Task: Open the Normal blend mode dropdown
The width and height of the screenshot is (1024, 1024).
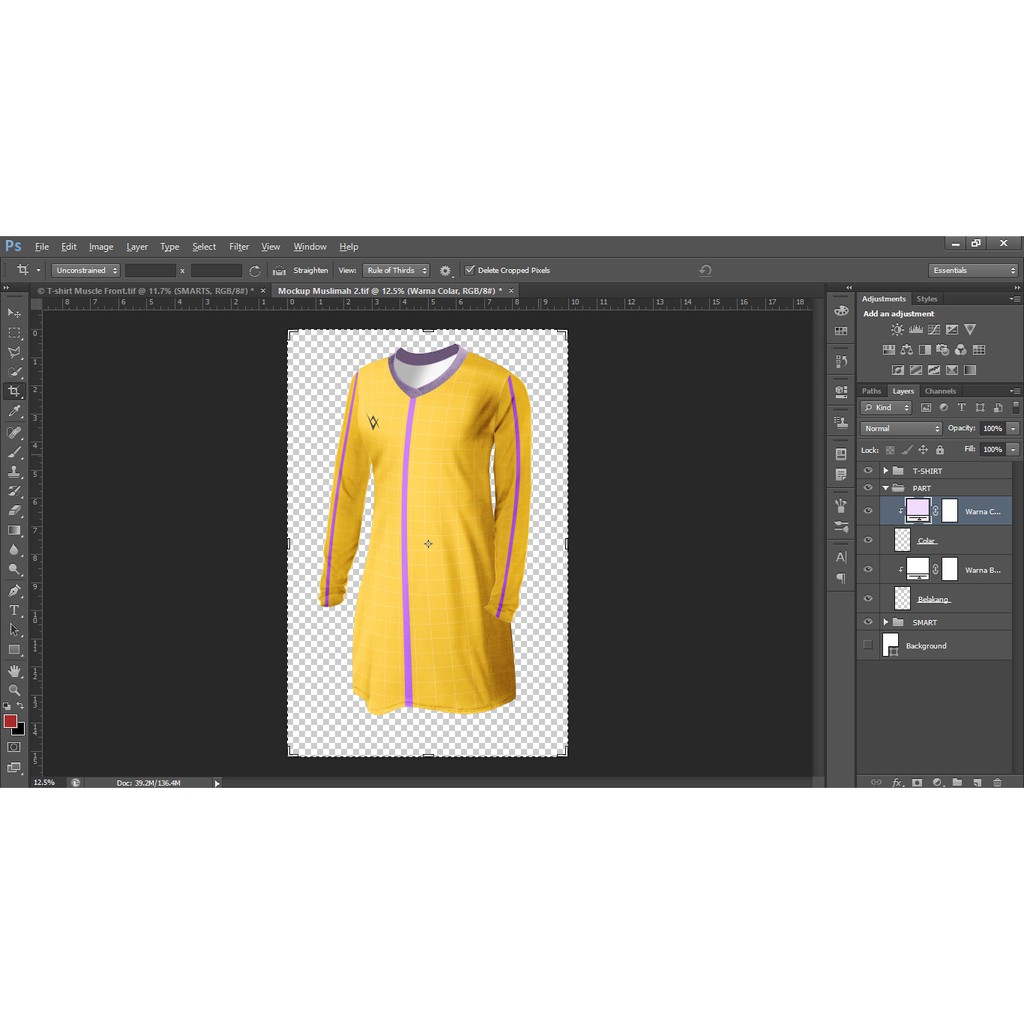Action: [x=900, y=428]
